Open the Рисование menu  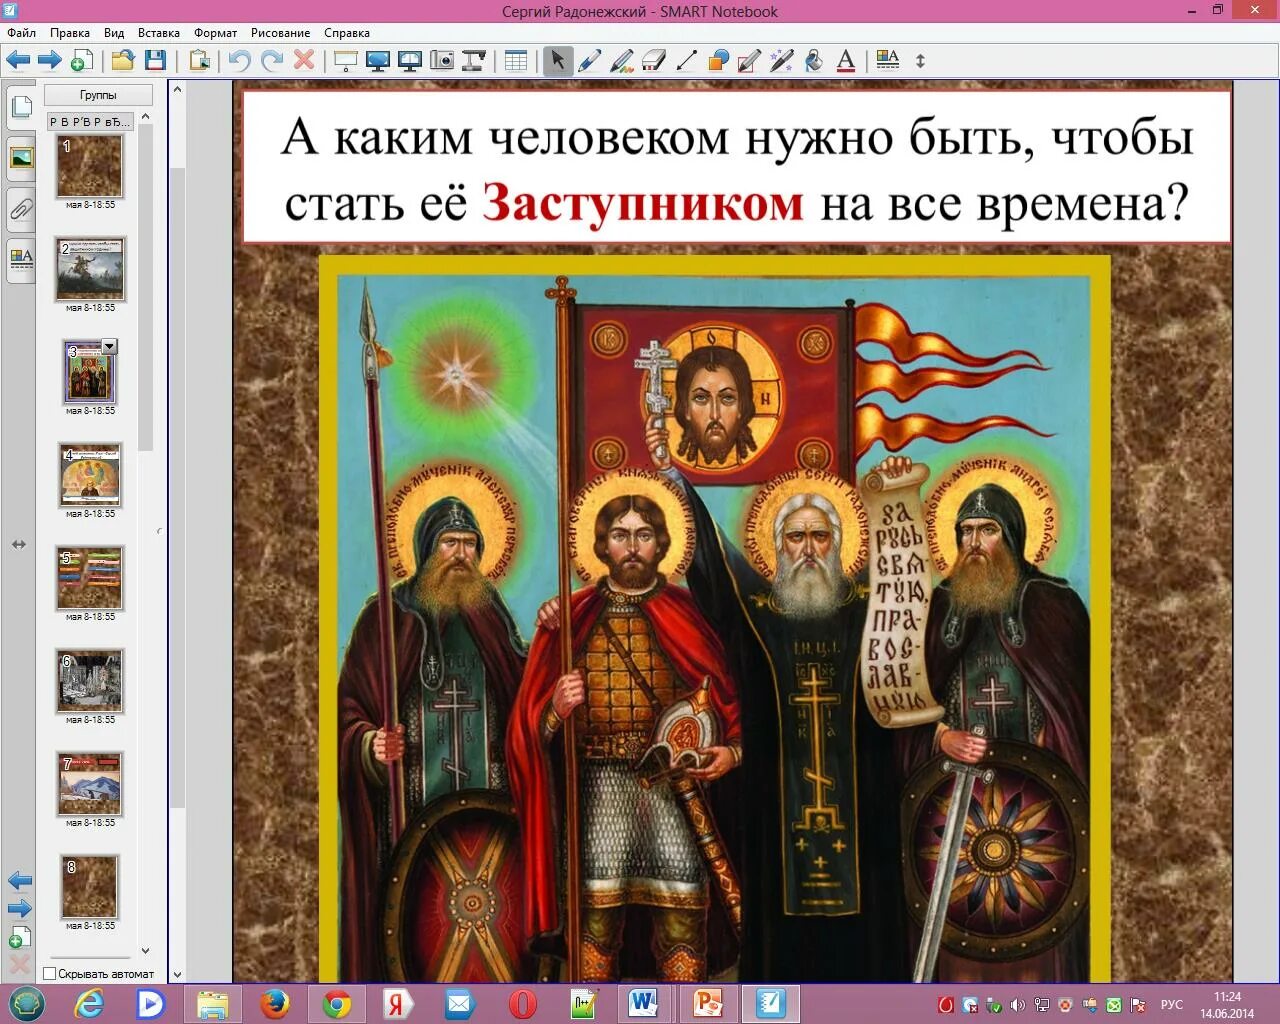pyautogui.click(x=280, y=33)
